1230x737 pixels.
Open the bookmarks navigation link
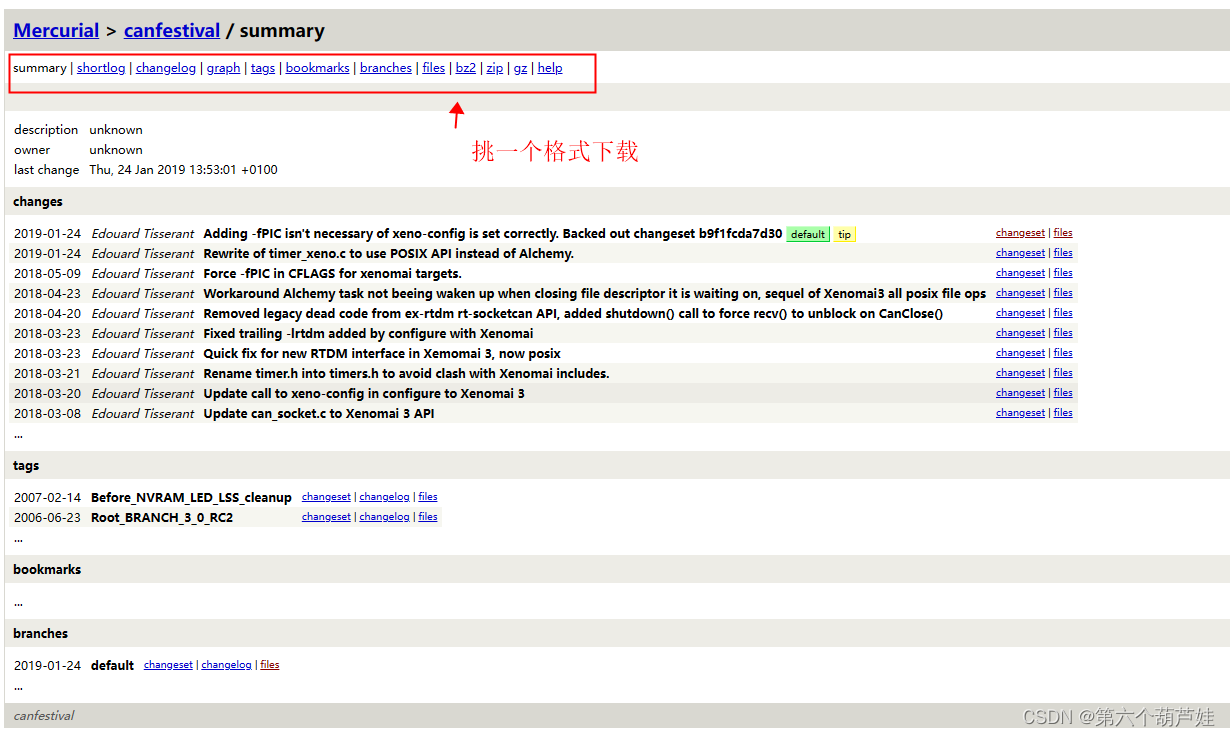pos(318,68)
